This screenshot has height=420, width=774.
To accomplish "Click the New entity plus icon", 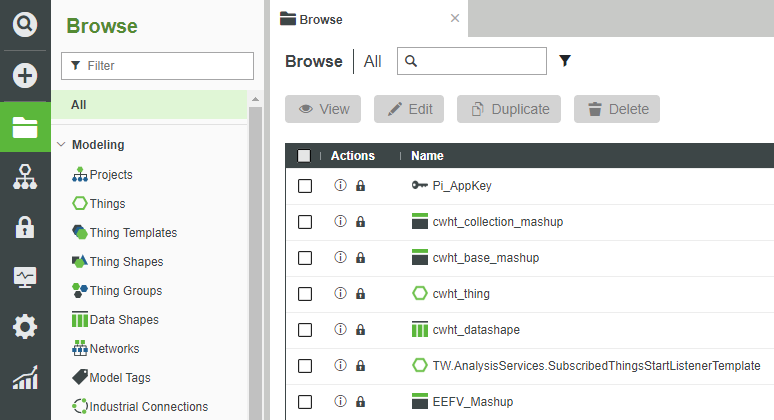I will (x=25, y=76).
